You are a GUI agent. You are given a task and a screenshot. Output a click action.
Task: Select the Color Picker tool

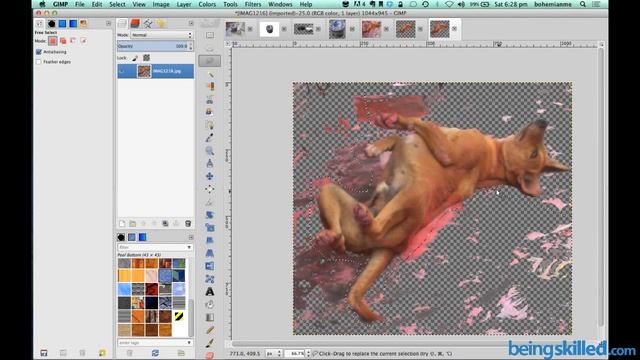tap(210, 138)
